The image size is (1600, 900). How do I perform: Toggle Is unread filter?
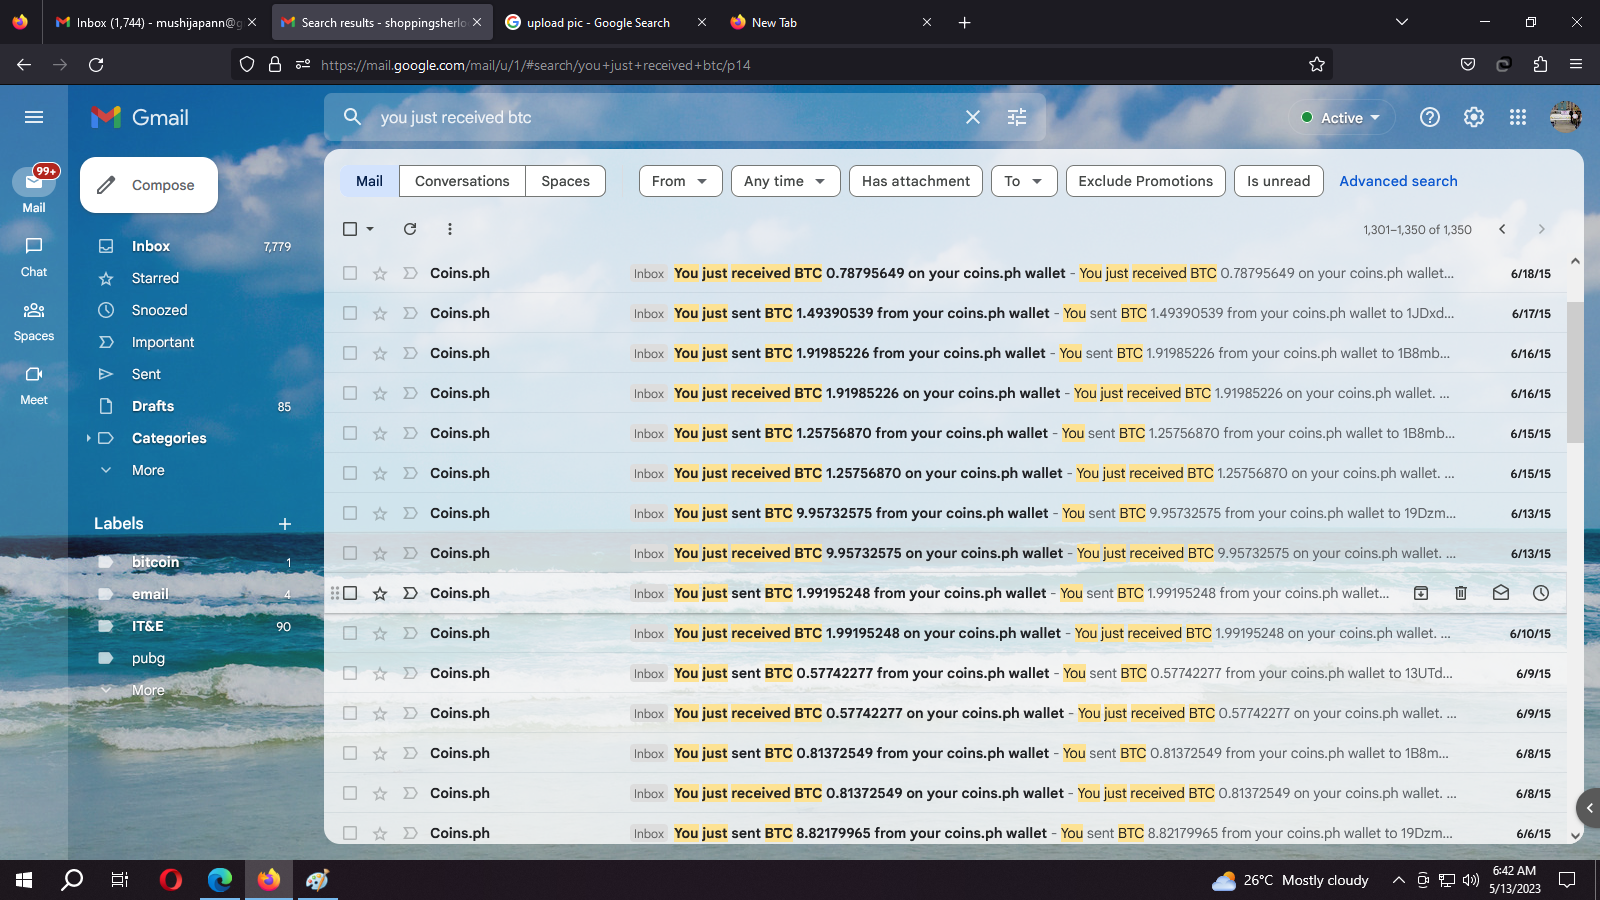(x=1279, y=181)
